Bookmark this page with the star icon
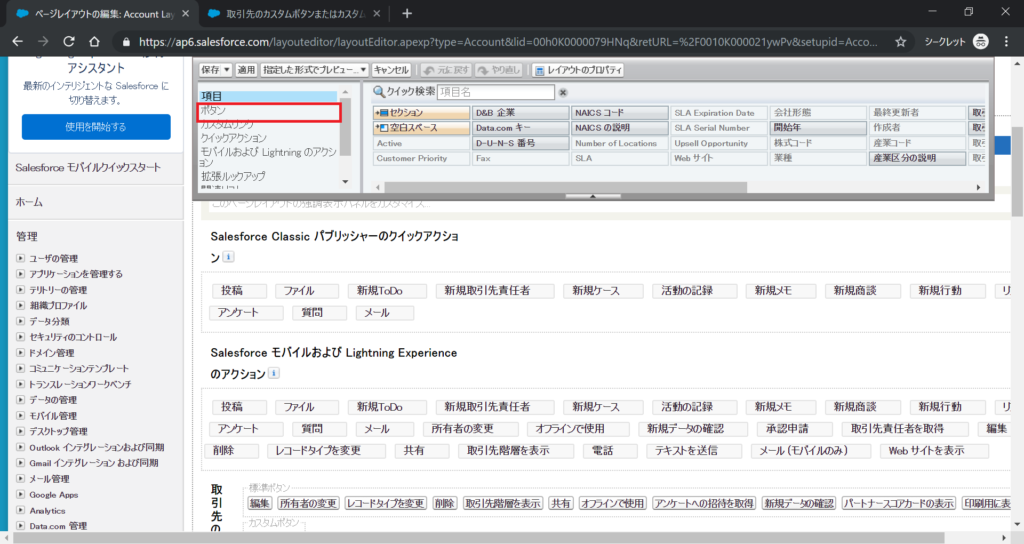This screenshot has height=544, width=1024. (900, 42)
